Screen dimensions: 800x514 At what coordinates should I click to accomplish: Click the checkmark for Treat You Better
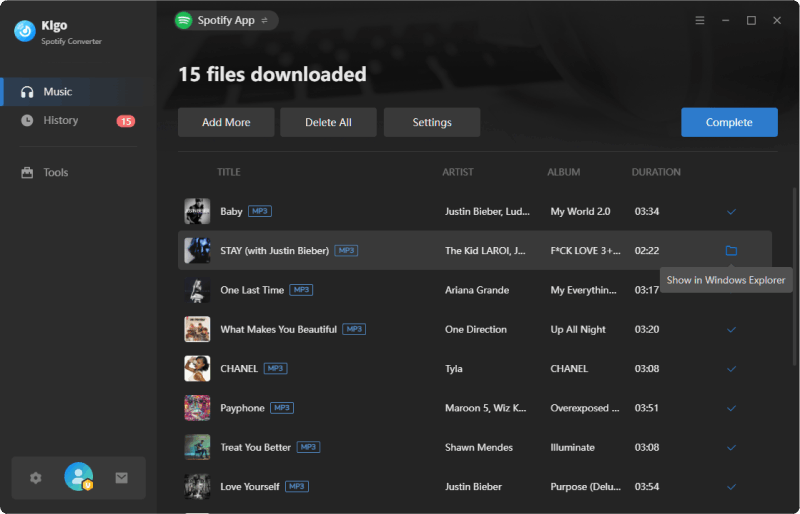[731, 448]
